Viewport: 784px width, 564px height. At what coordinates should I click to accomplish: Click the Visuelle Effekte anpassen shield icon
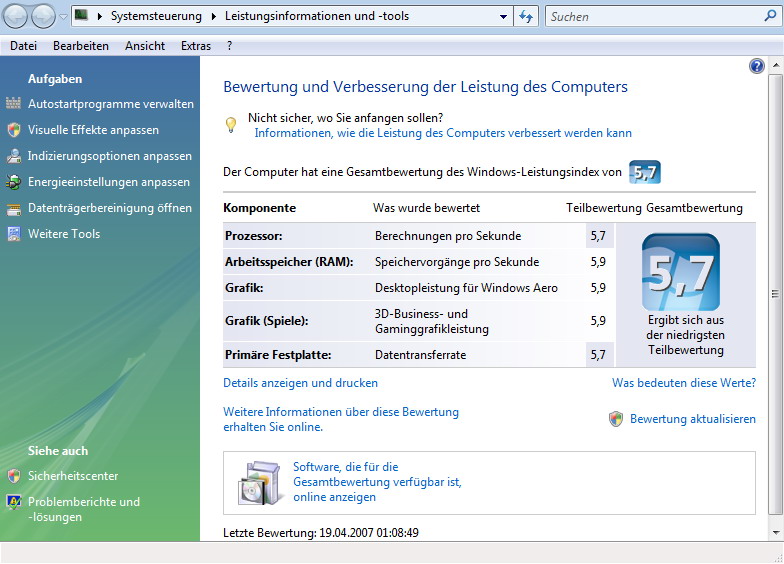click(x=14, y=130)
